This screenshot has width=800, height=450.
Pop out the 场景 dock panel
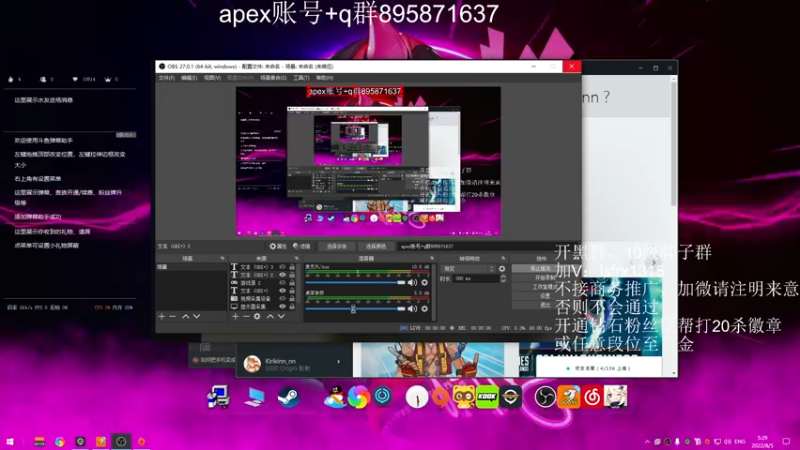point(222,258)
